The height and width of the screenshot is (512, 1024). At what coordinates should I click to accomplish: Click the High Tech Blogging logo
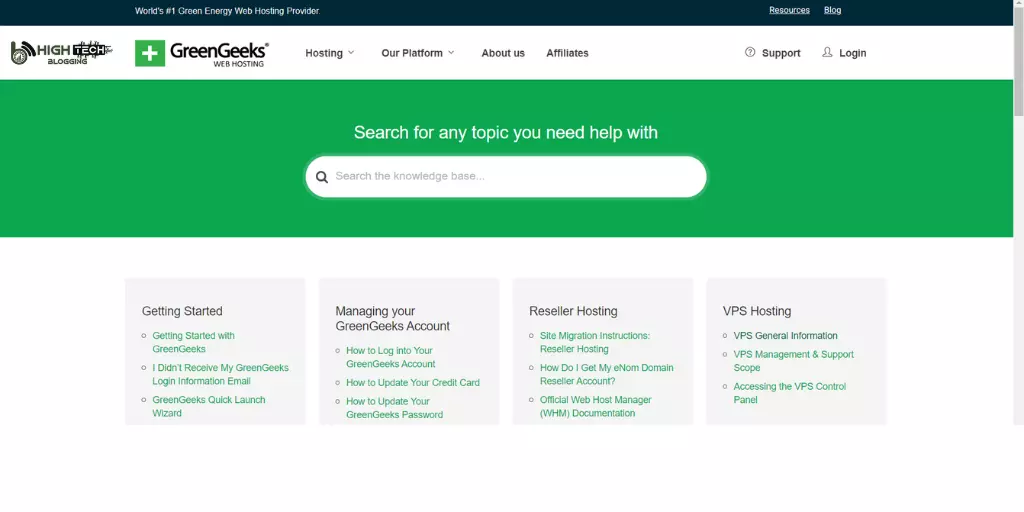61,52
